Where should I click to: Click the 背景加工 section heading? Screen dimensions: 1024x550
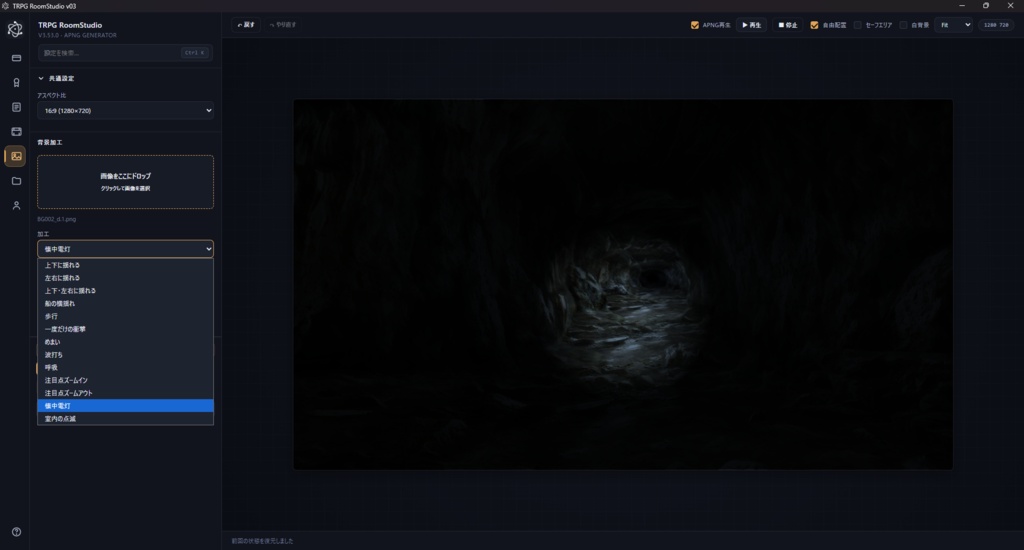[x=50, y=142]
